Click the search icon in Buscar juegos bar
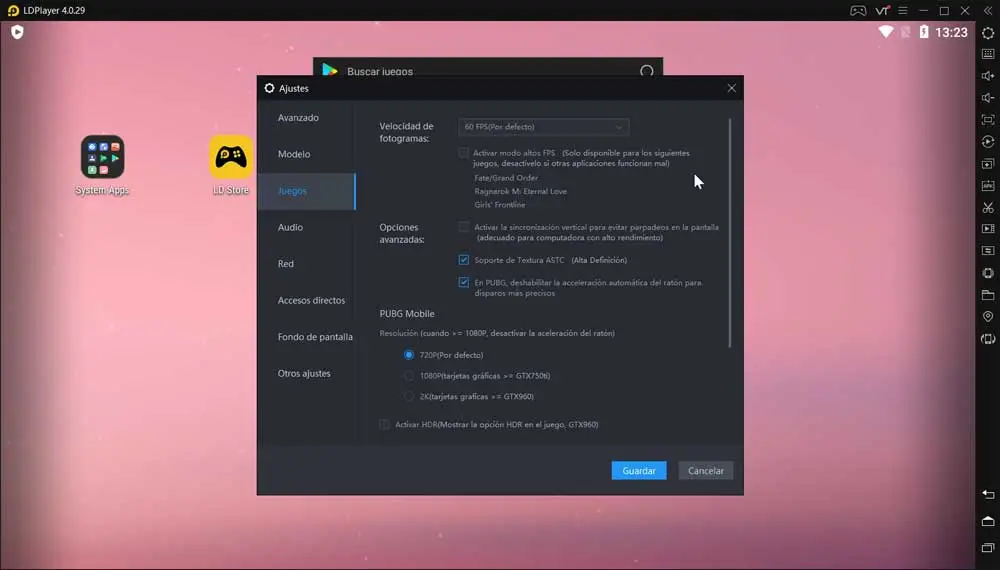 pyautogui.click(x=647, y=71)
